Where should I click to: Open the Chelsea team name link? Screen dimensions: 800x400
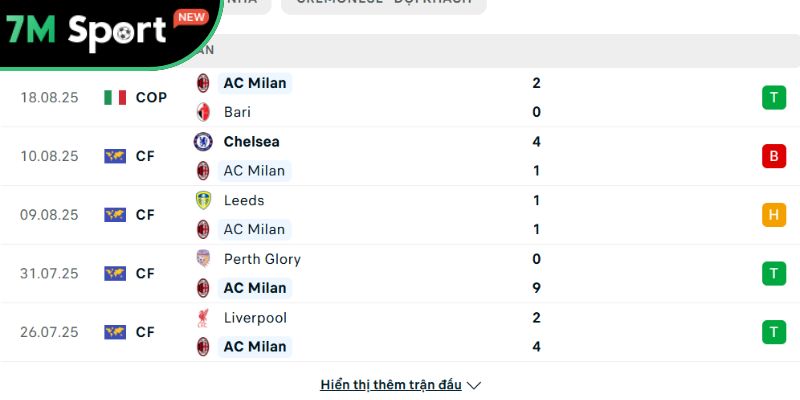point(251,142)
